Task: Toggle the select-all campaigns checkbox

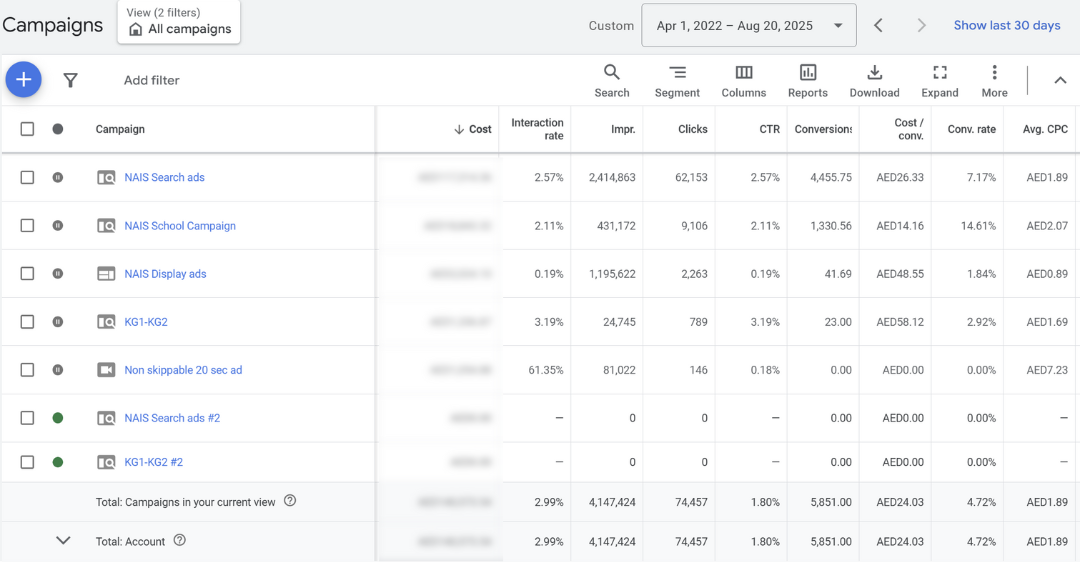Action: 27,129
